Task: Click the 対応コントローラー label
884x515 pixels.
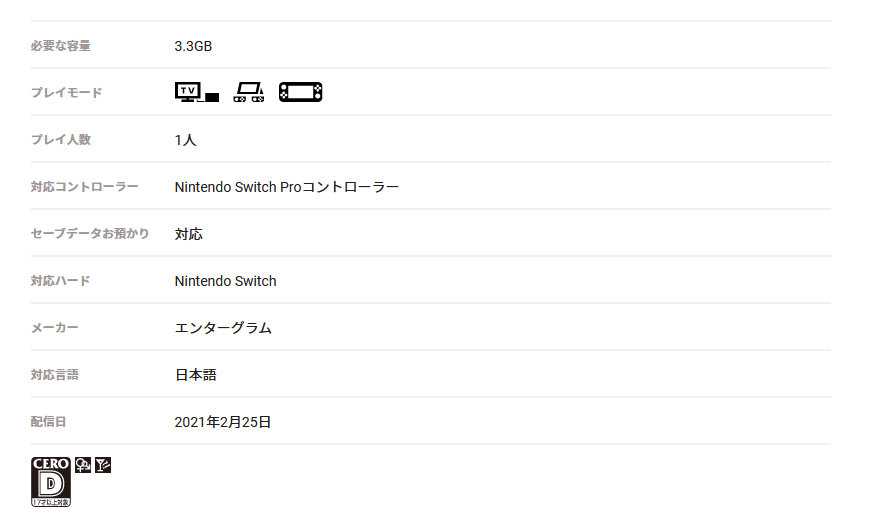Action: coord(84,187)
